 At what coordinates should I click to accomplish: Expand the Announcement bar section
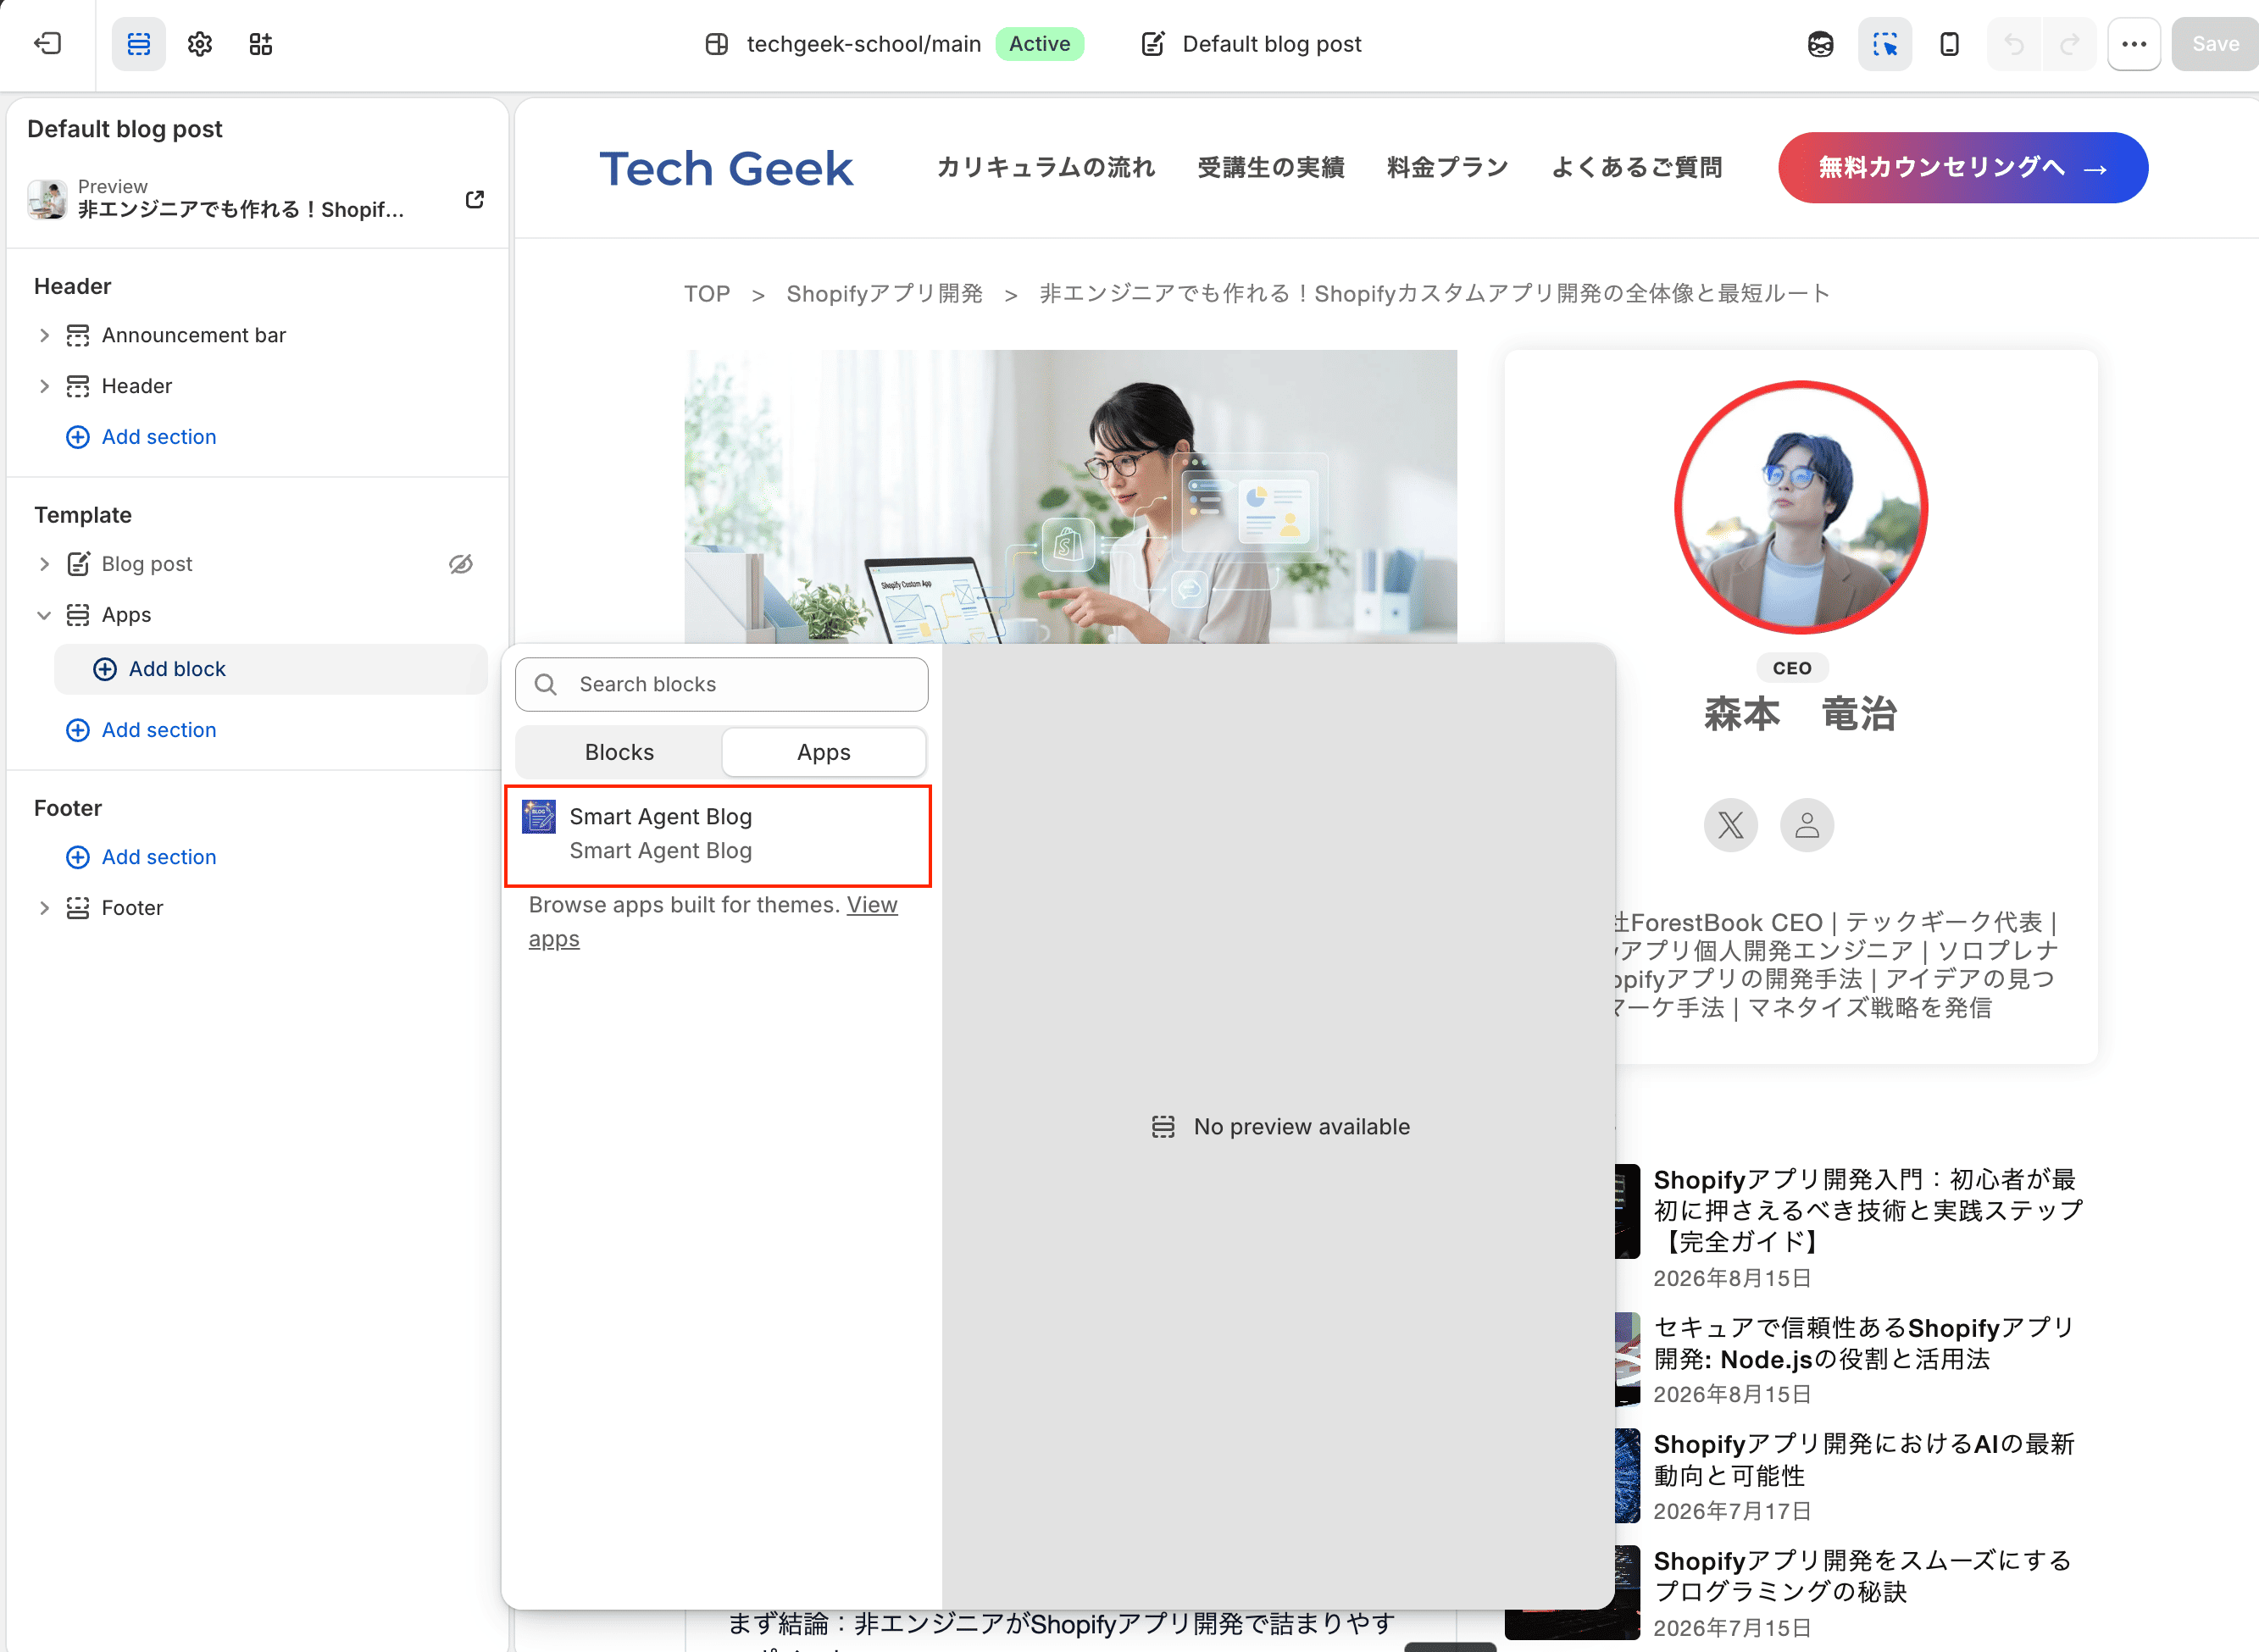tap(43, 335)
